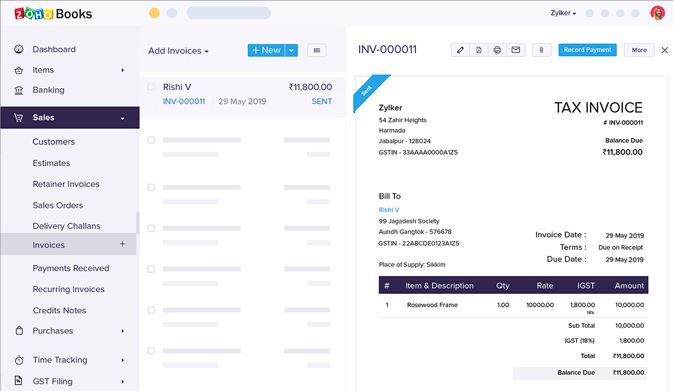Viewport: 673px width, 391px height.
Task: Click the ₹11,800.00 amount in invoice list
Action: click(x=310, y=87)
